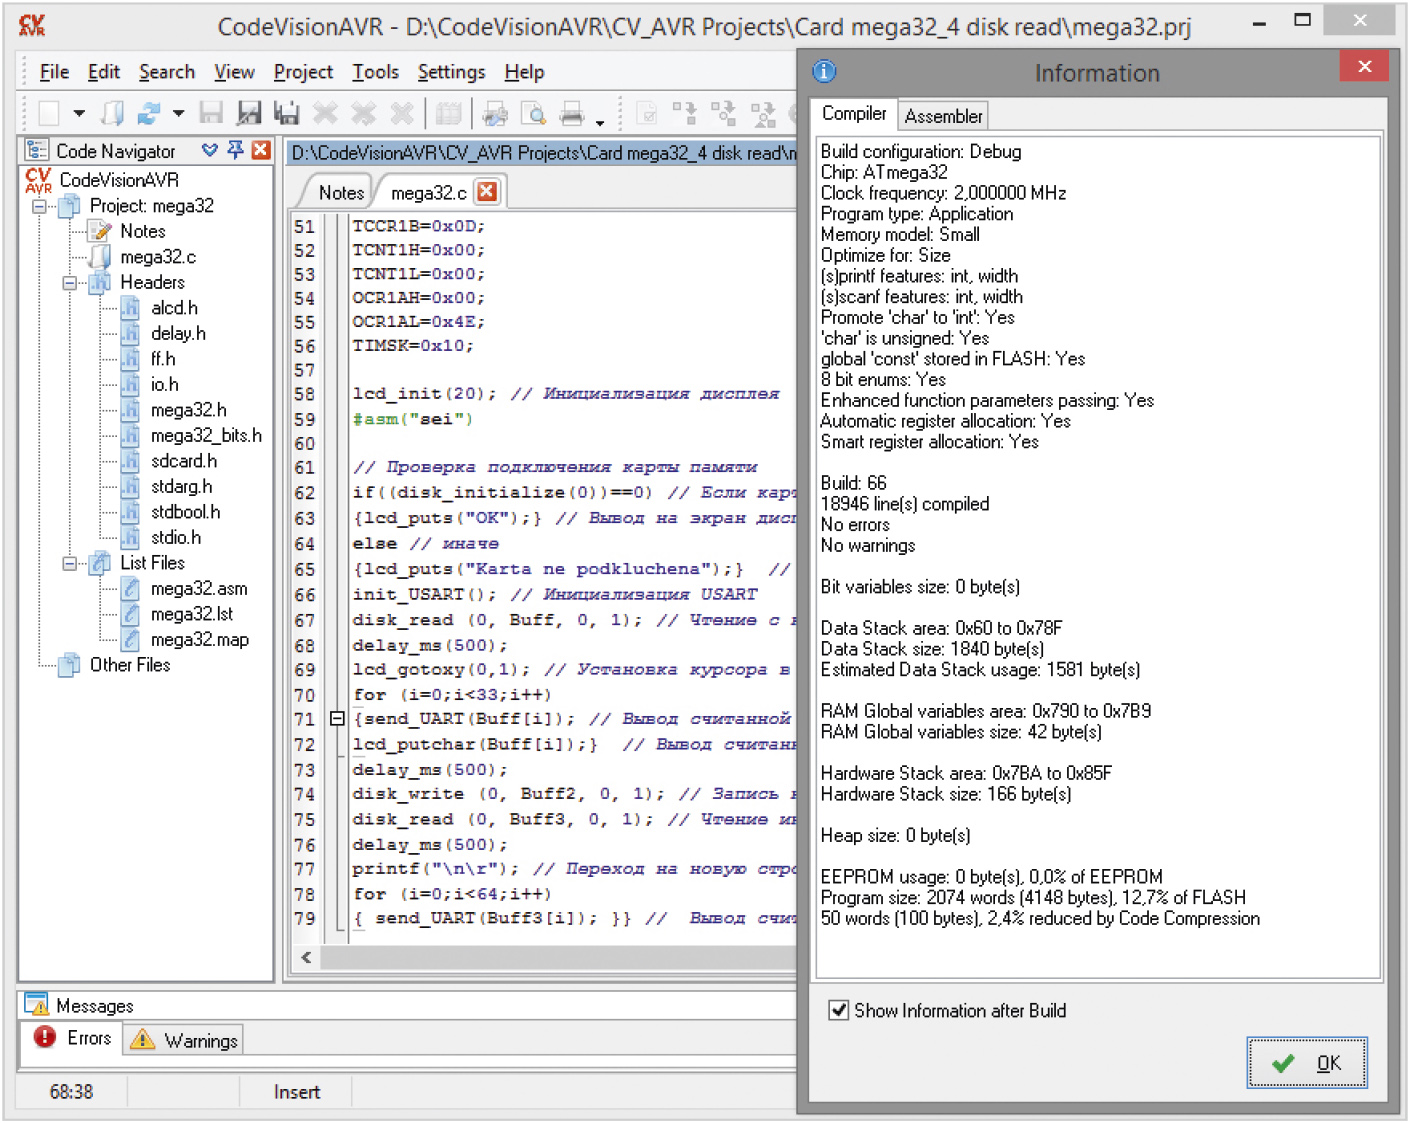Select the Compiler tab in Information dialog
The image size is (1409, 1123).
tap(854, 114)
